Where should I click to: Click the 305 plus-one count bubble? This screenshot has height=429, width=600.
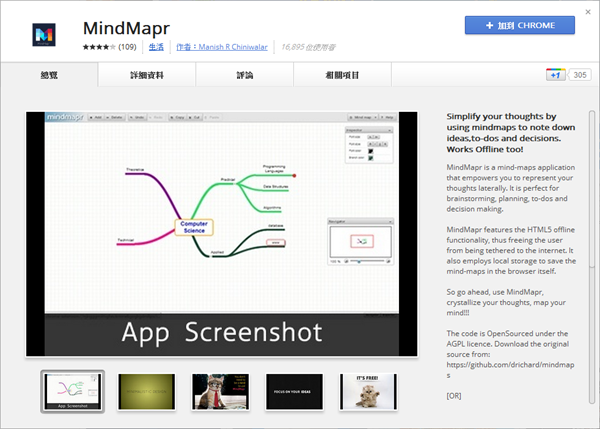tap(580, 75)
